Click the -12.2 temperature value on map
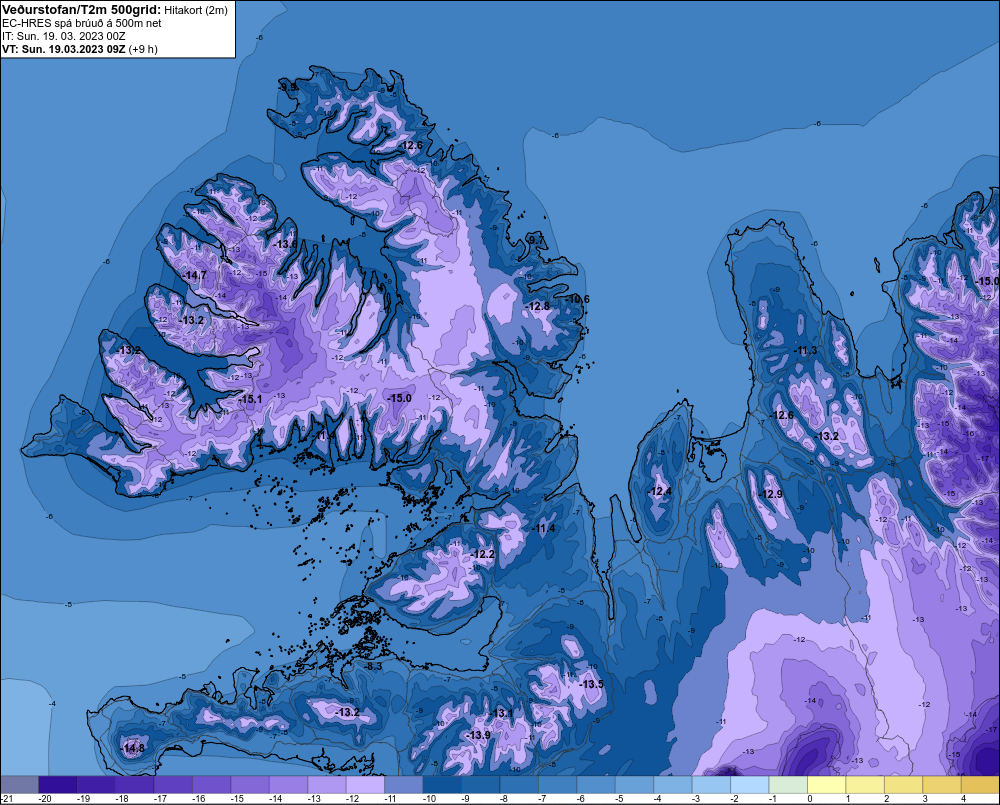The image size is (1000, 805). 483,554
